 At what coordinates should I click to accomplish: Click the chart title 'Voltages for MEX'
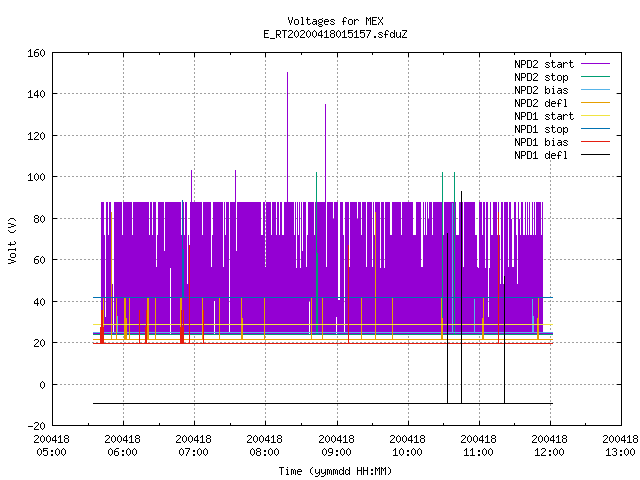click(335, 21)
